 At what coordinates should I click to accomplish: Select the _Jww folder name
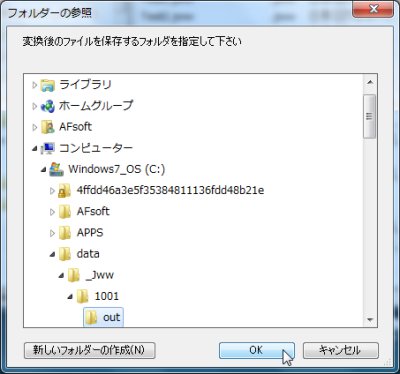100,275
